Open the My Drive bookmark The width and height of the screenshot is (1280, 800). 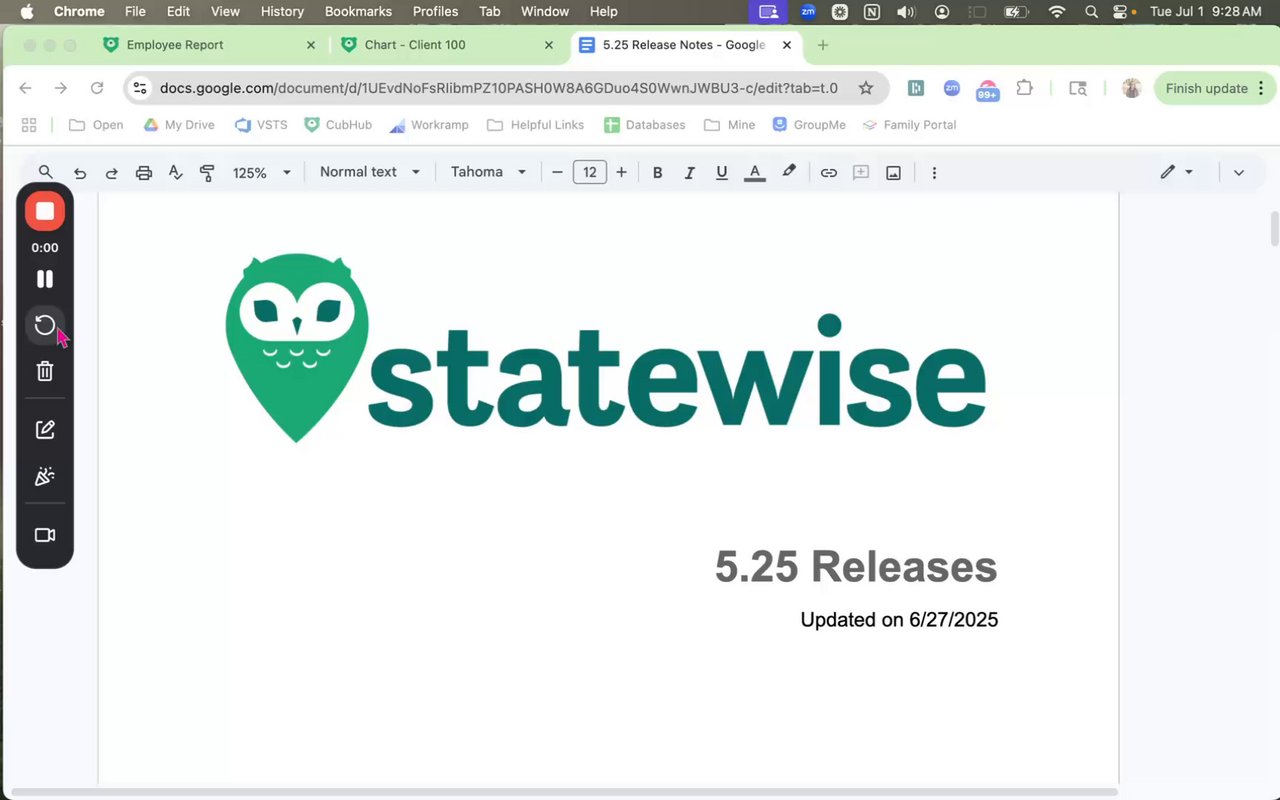179,125
